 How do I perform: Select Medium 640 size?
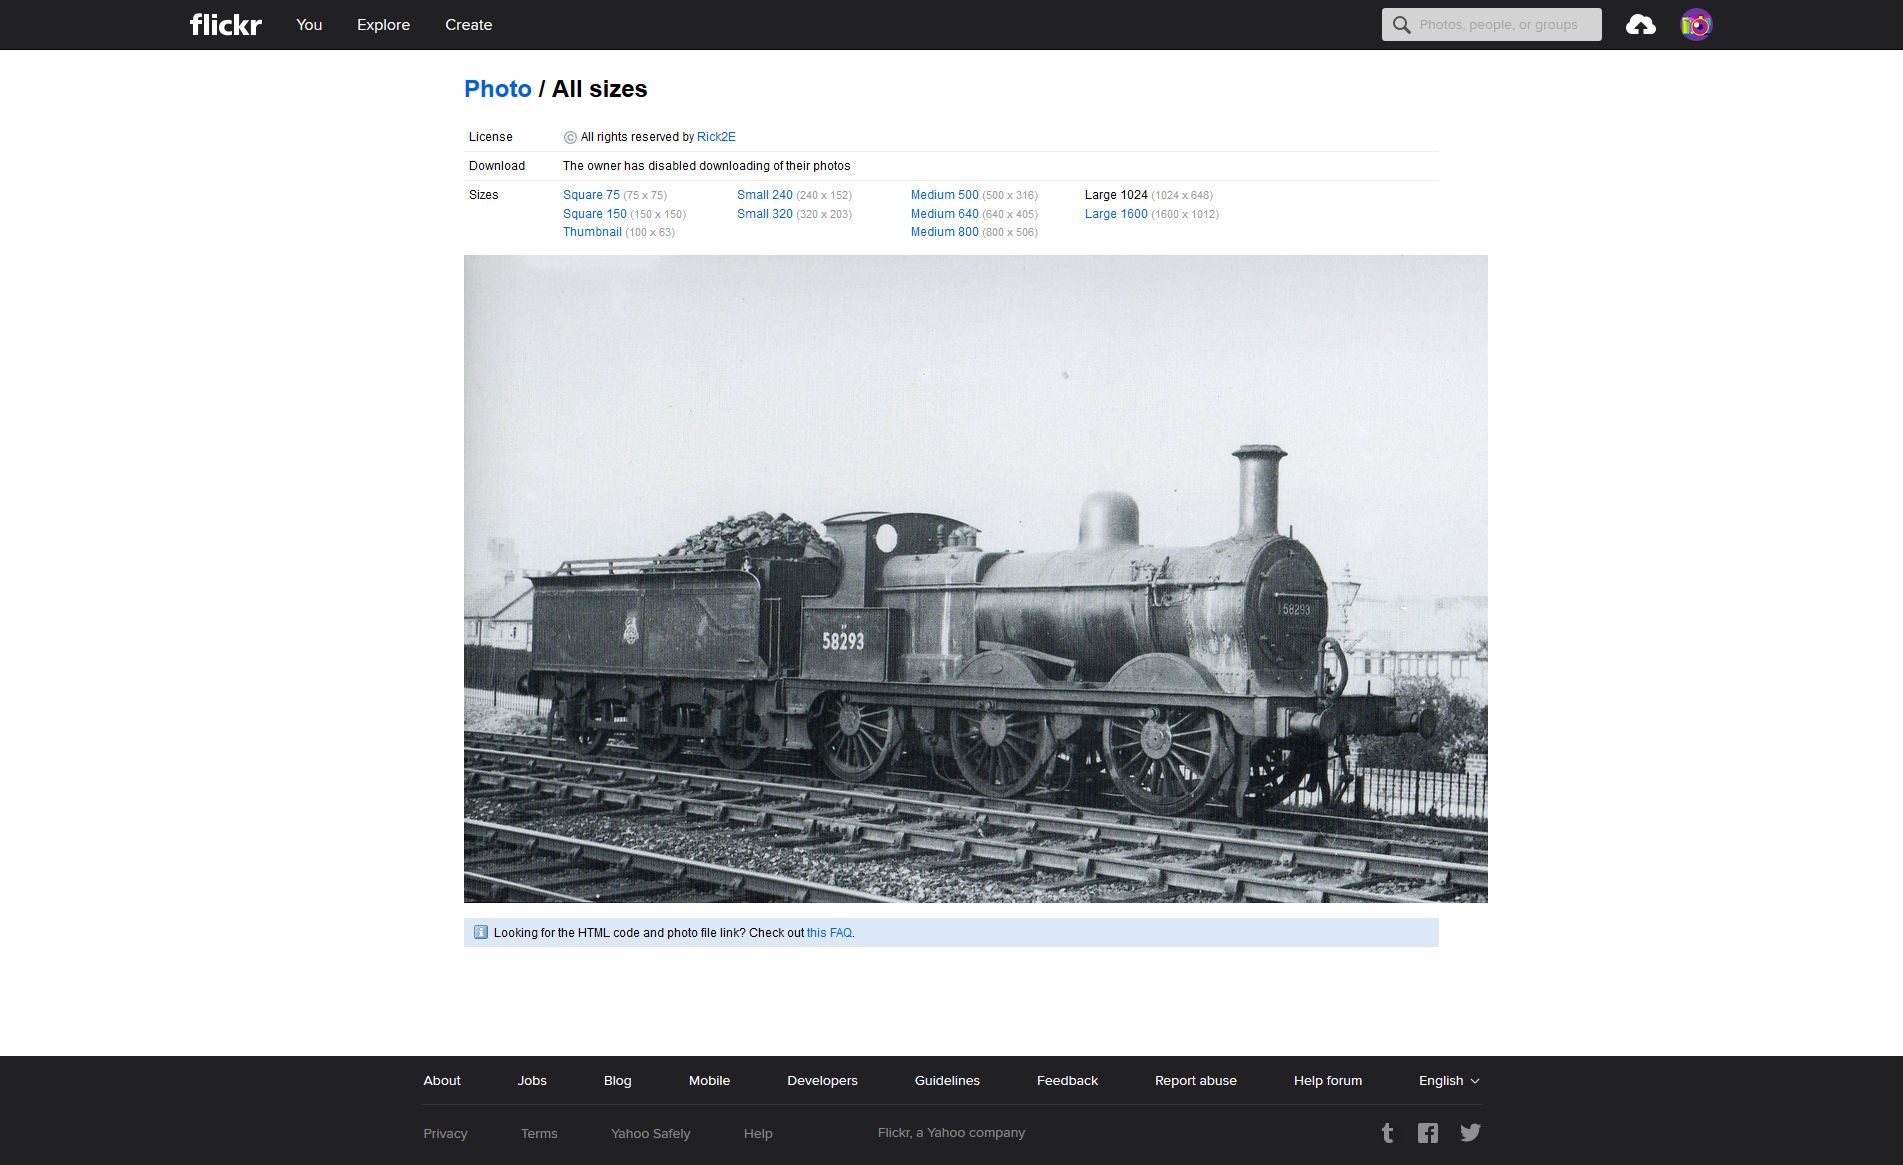(944, 214)
